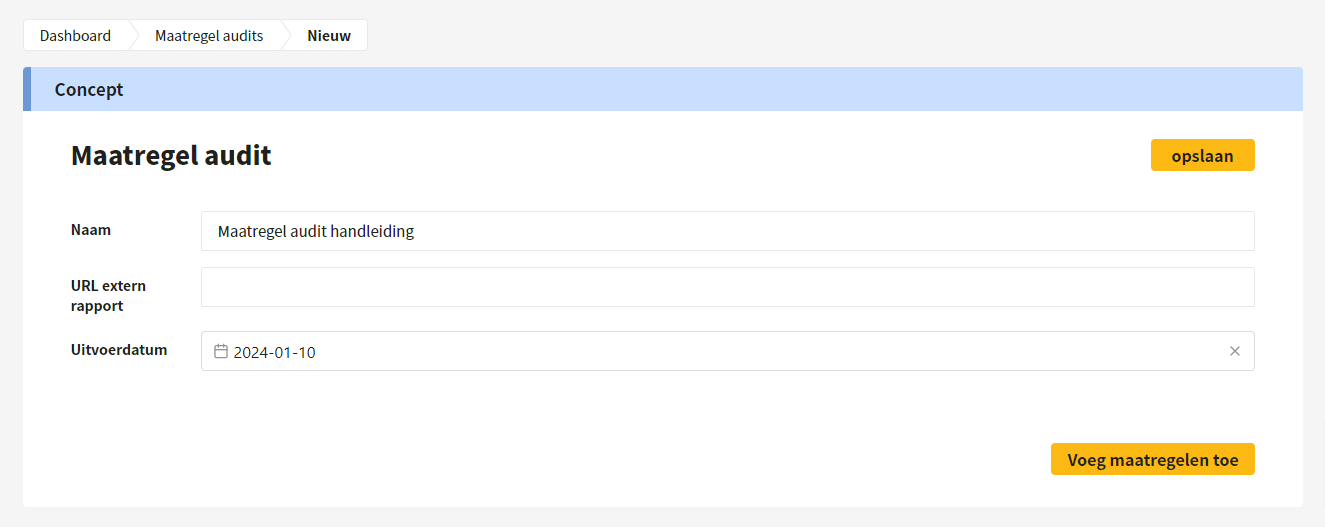Clear the date with the X icon

coord(1235,351)
